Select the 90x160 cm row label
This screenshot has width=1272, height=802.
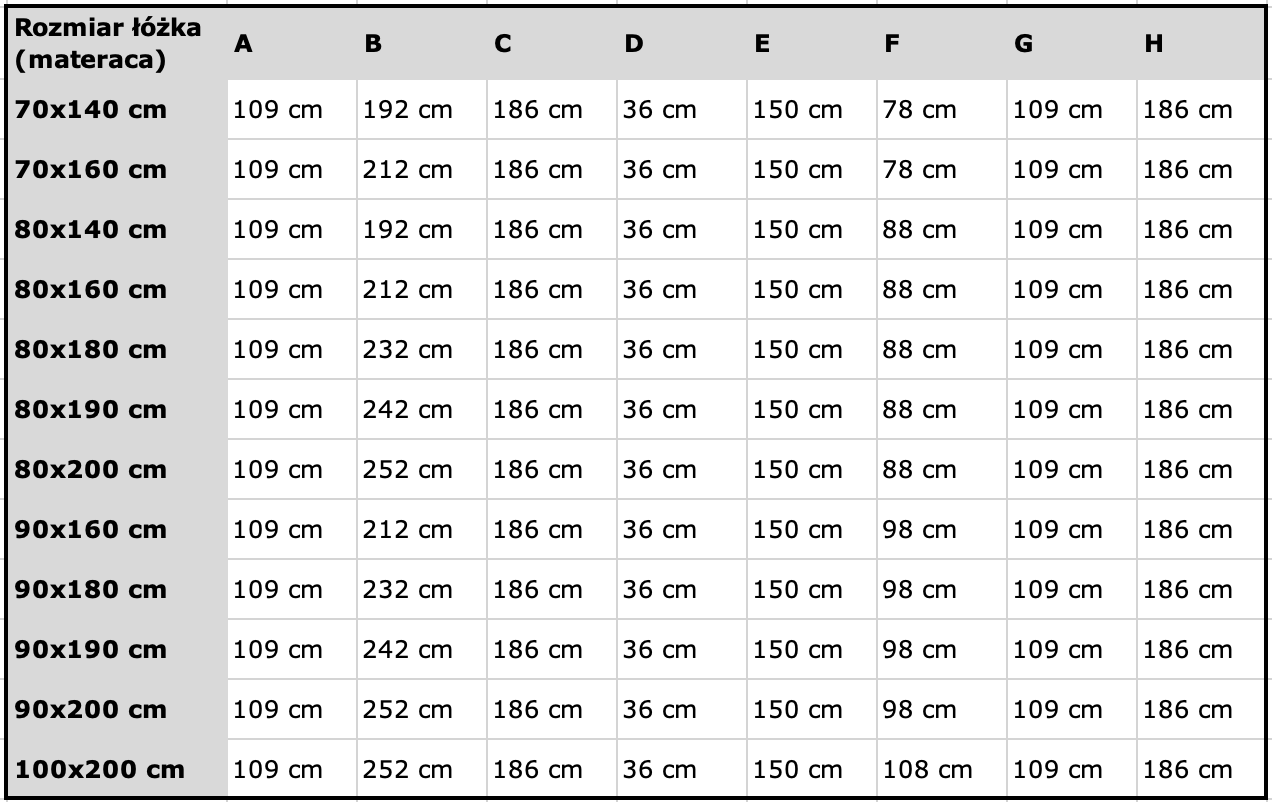116,530
